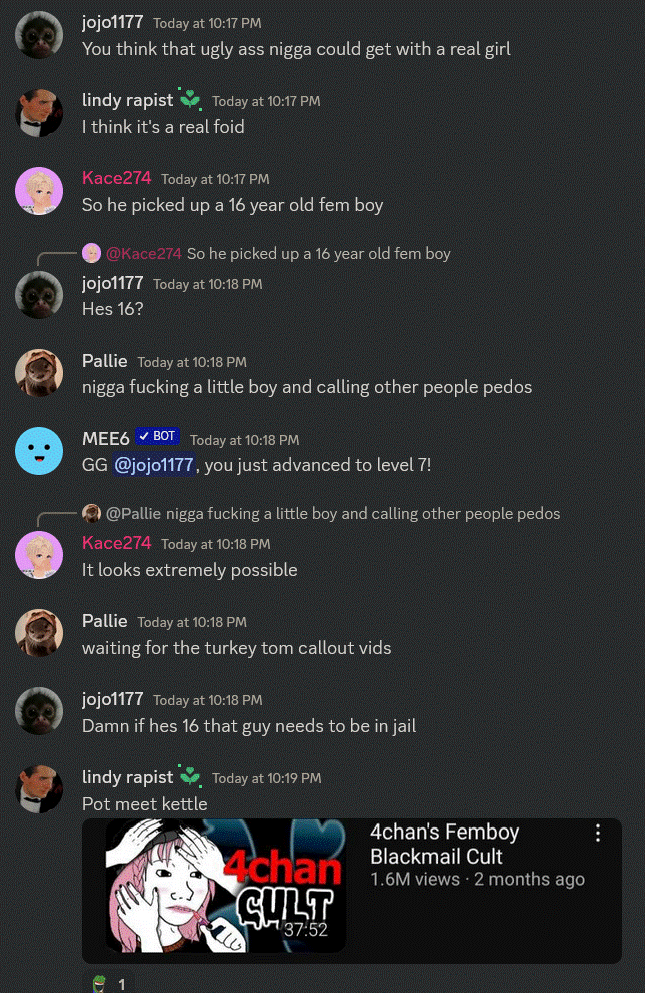Click the MEE6 username
Viewport: 645px width, 993px height.
(106, 438)
